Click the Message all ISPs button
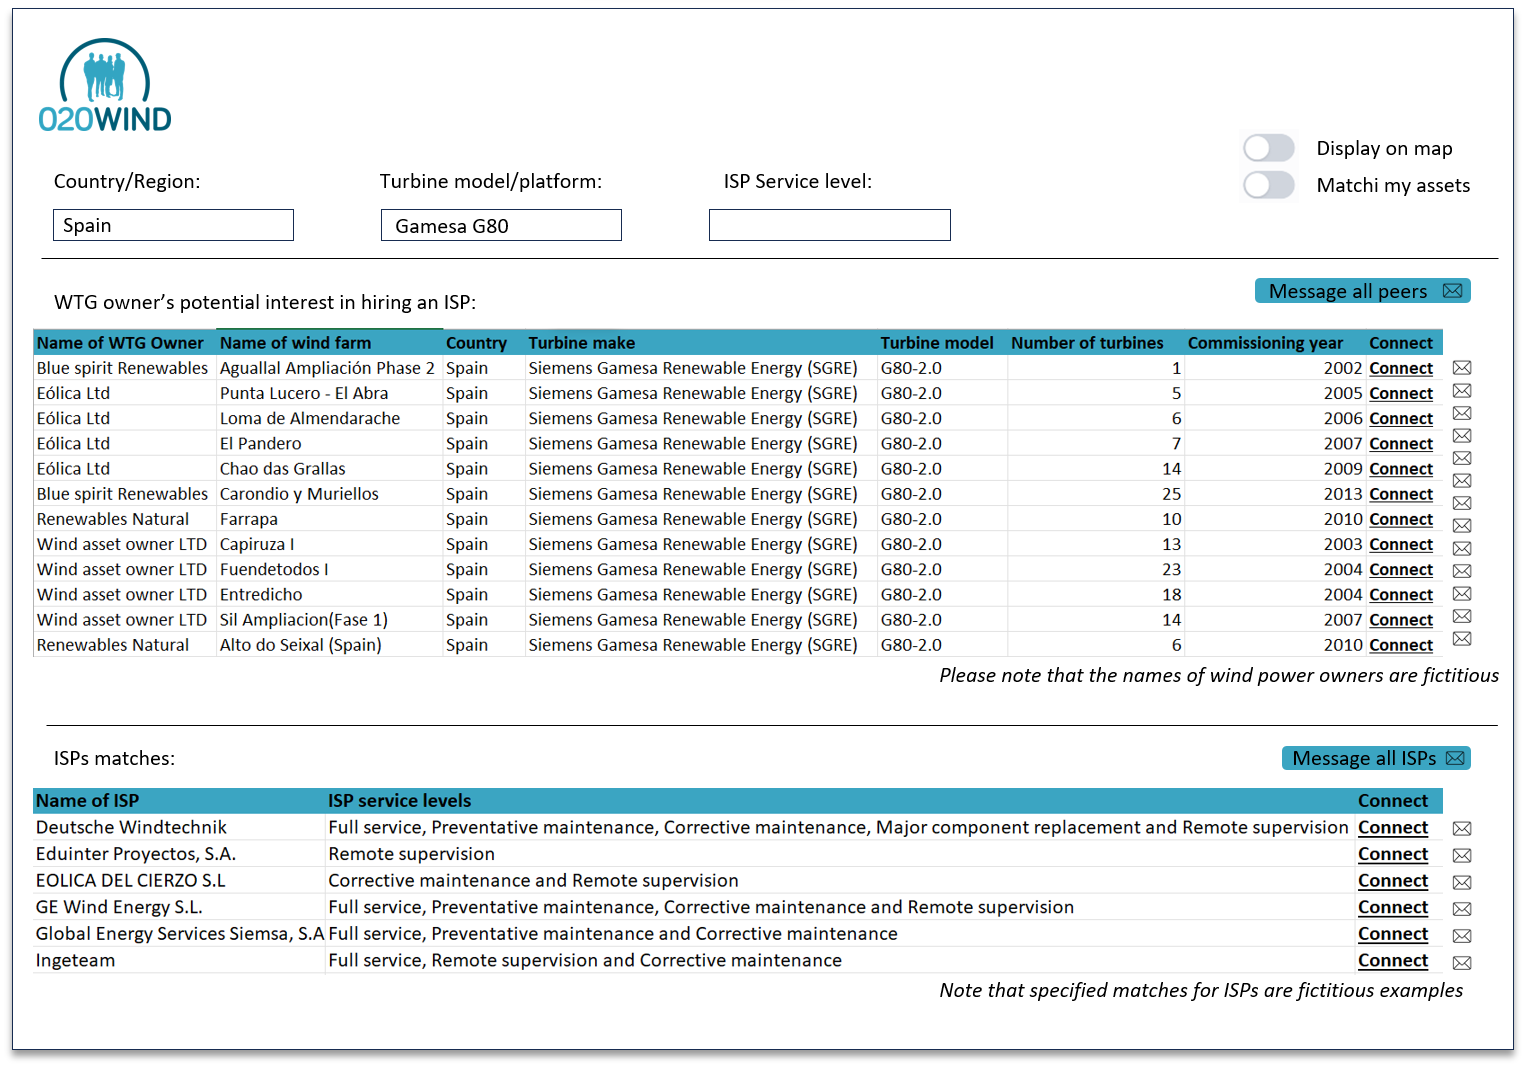Image resolution: width=1529 pixels, height=1067 pixels. 1375,758
